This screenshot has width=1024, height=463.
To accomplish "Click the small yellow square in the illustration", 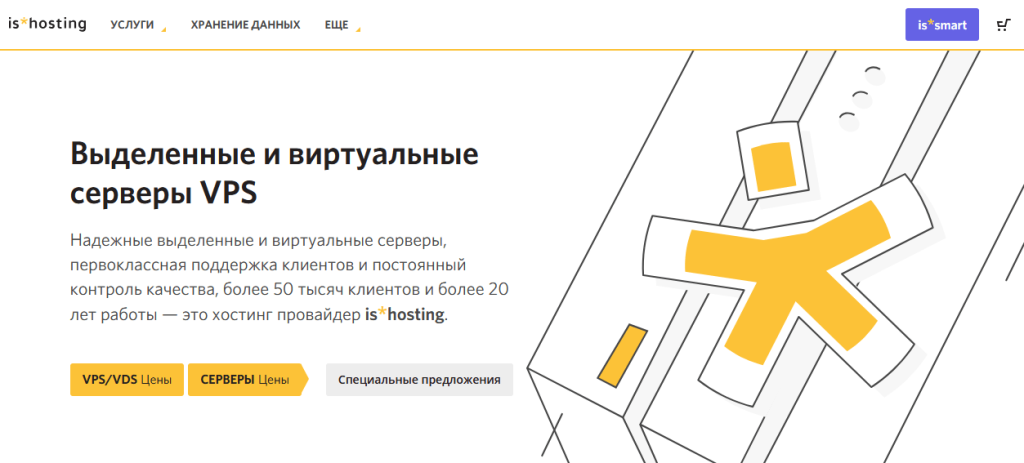I will tap(770, 166).
